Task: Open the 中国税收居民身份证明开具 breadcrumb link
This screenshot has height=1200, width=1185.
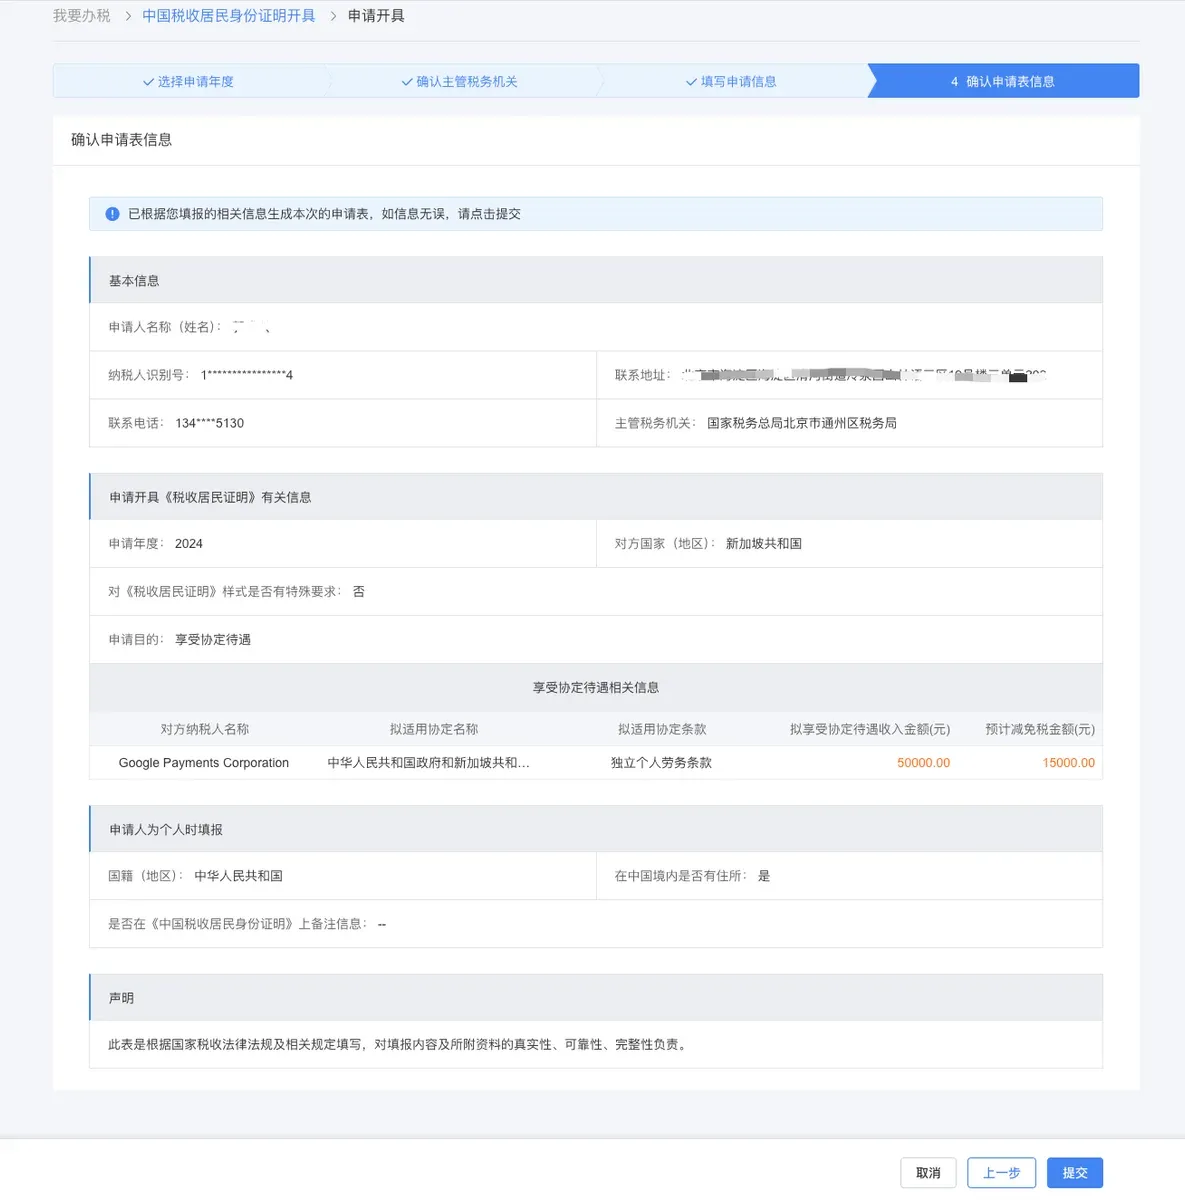Action: (x=228, y=16)
